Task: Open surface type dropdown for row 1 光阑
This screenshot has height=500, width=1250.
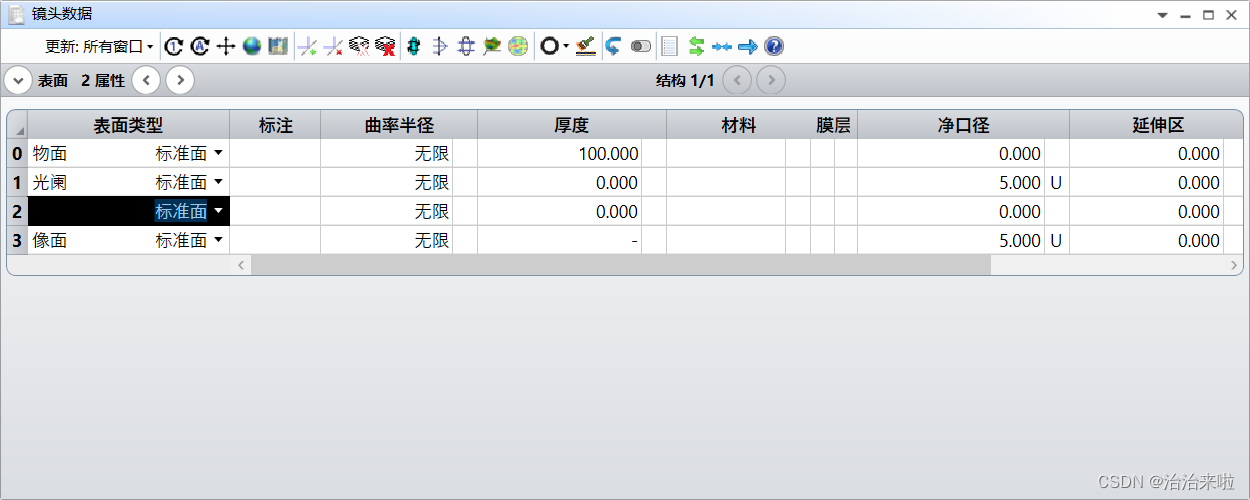Action: (x=219, y=182)
